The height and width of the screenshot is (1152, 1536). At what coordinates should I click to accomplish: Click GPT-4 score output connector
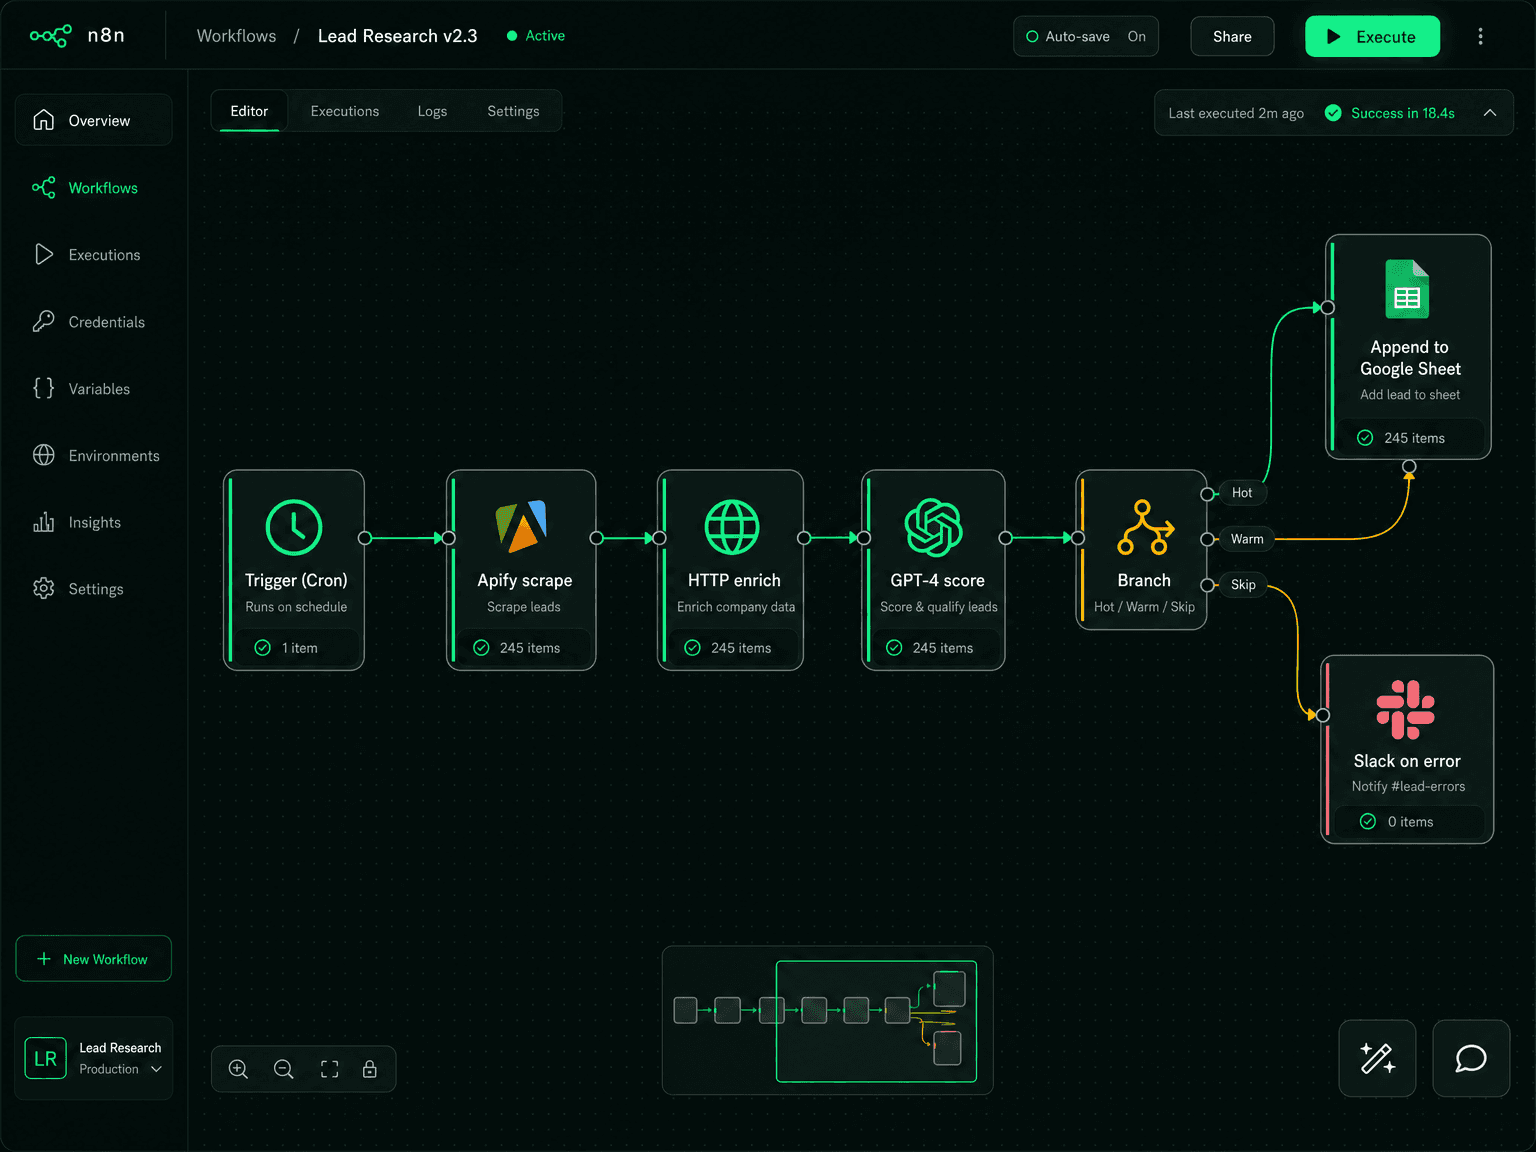(1005, 538)
